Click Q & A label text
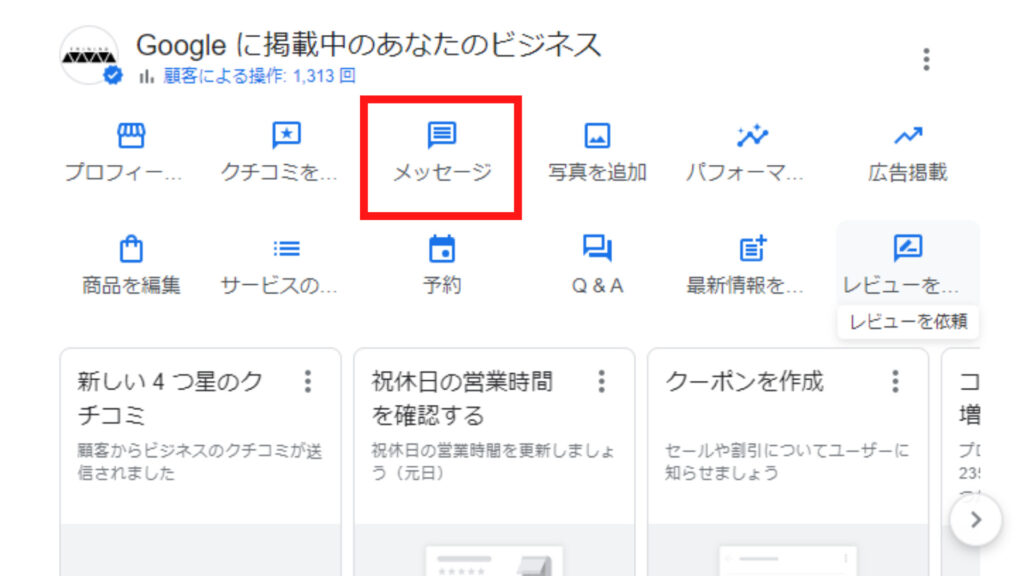Image resolution: width=1024 pixels, height=576 pixels. tap(597, 286)
